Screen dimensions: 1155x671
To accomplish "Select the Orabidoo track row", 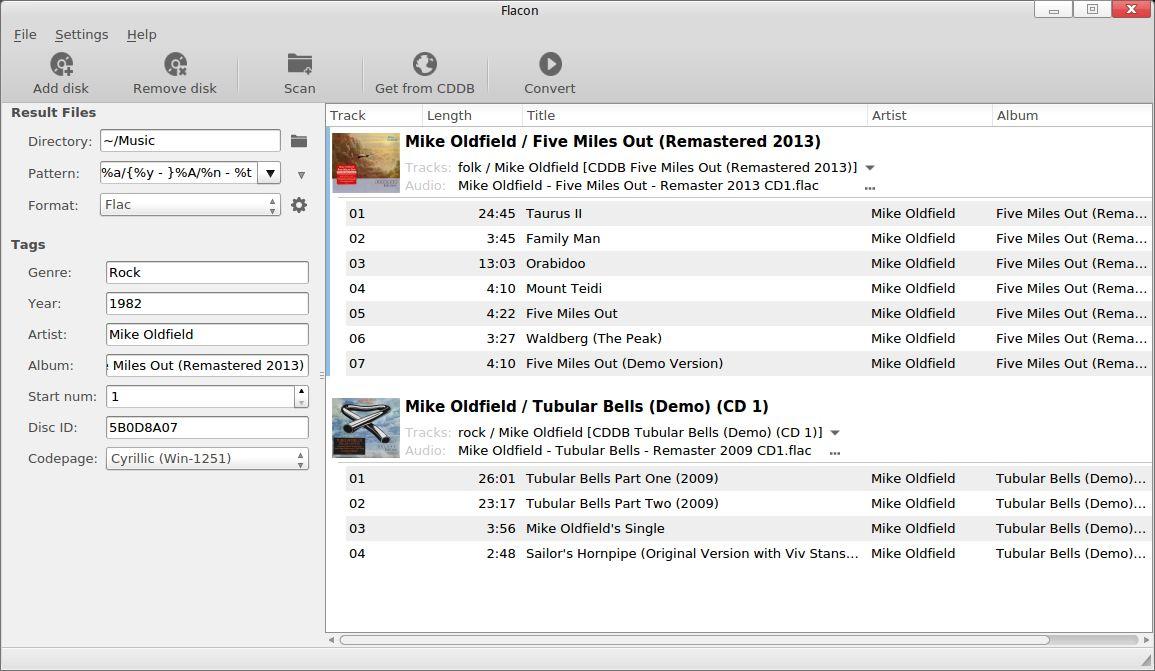I will click(690, 264).
